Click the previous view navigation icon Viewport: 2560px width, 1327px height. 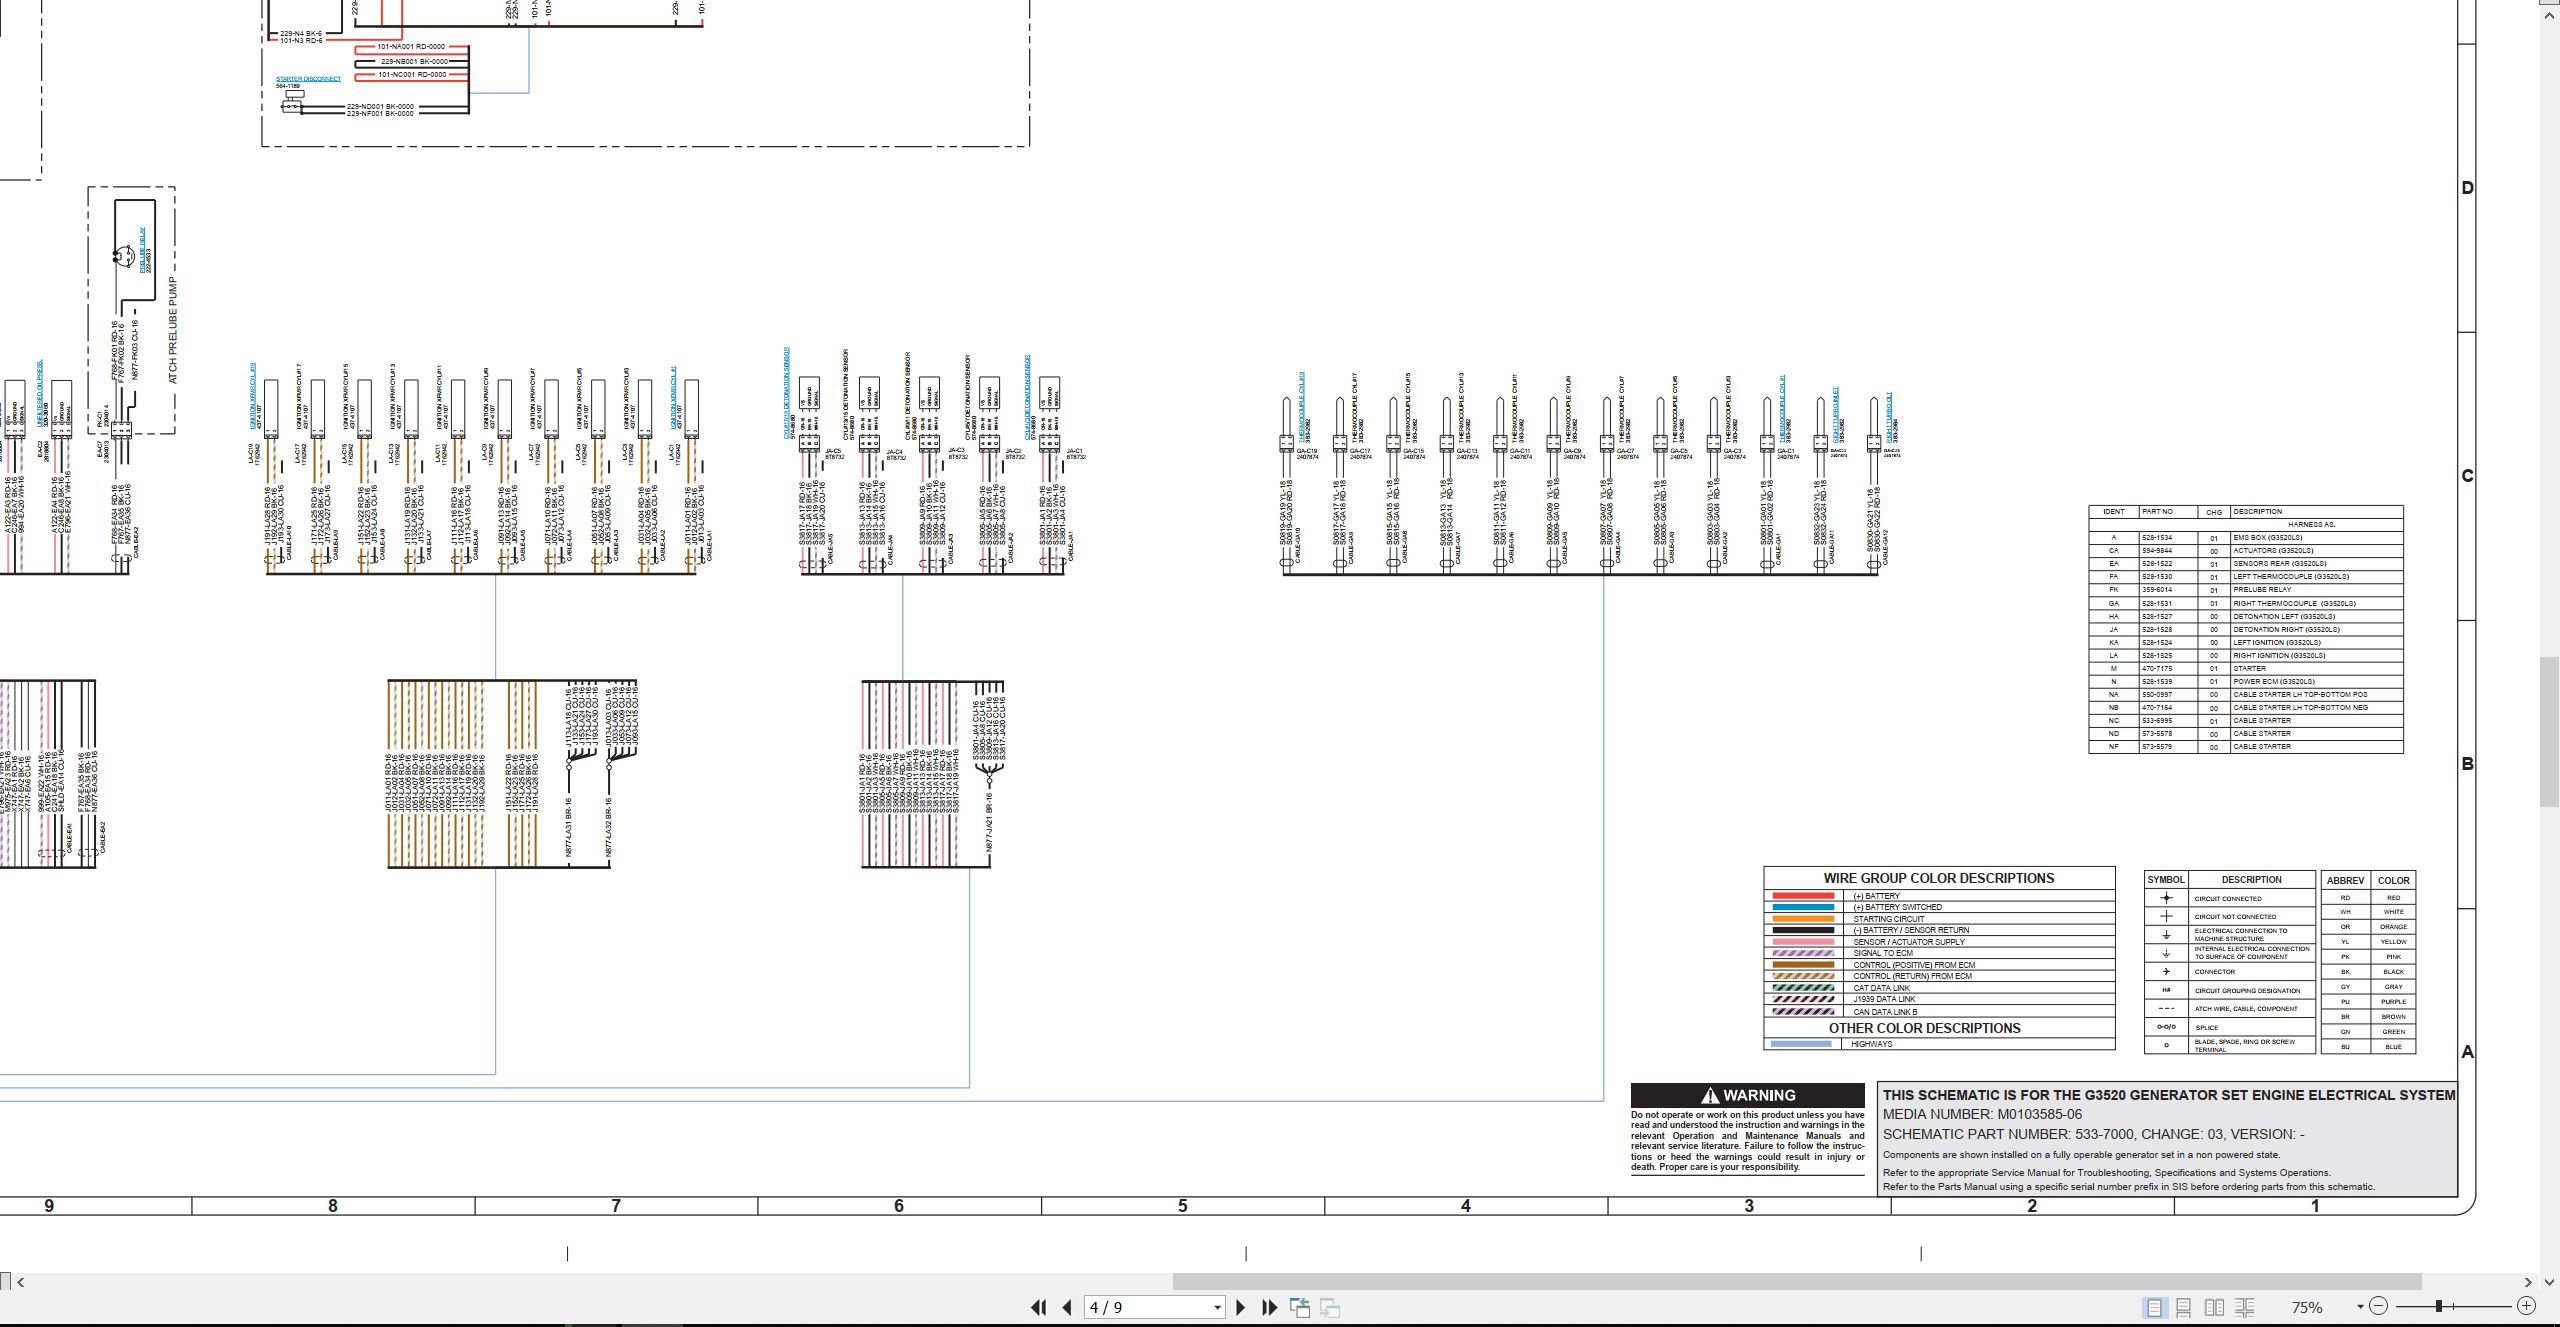(x=1300, y=1307)
